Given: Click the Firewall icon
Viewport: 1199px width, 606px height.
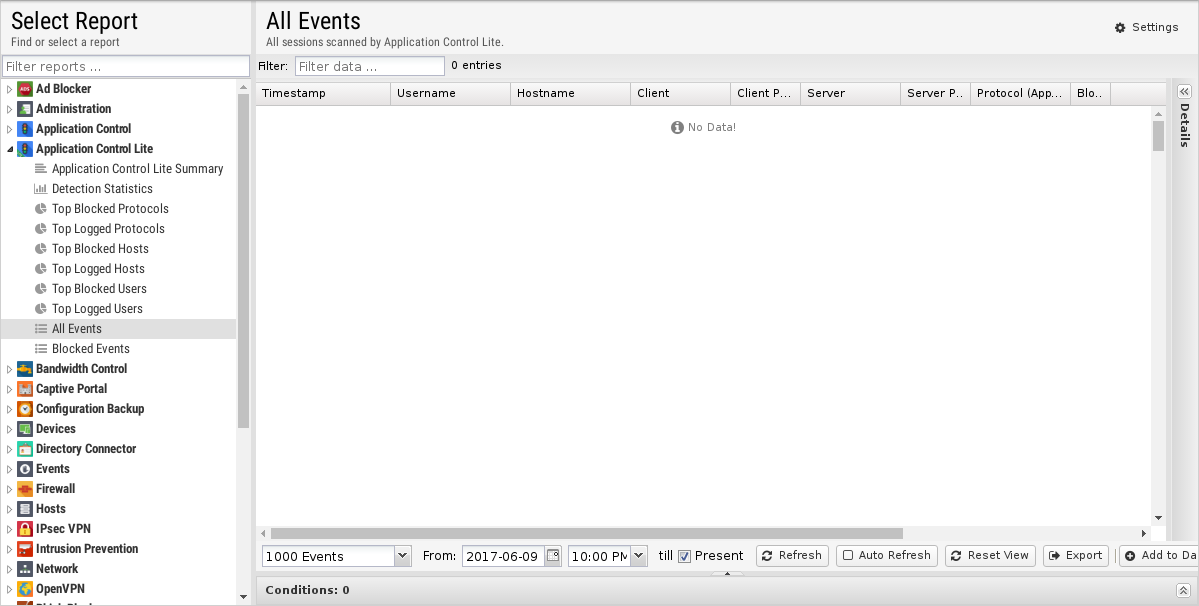Looking at the screenshot, I should (25, 488).
